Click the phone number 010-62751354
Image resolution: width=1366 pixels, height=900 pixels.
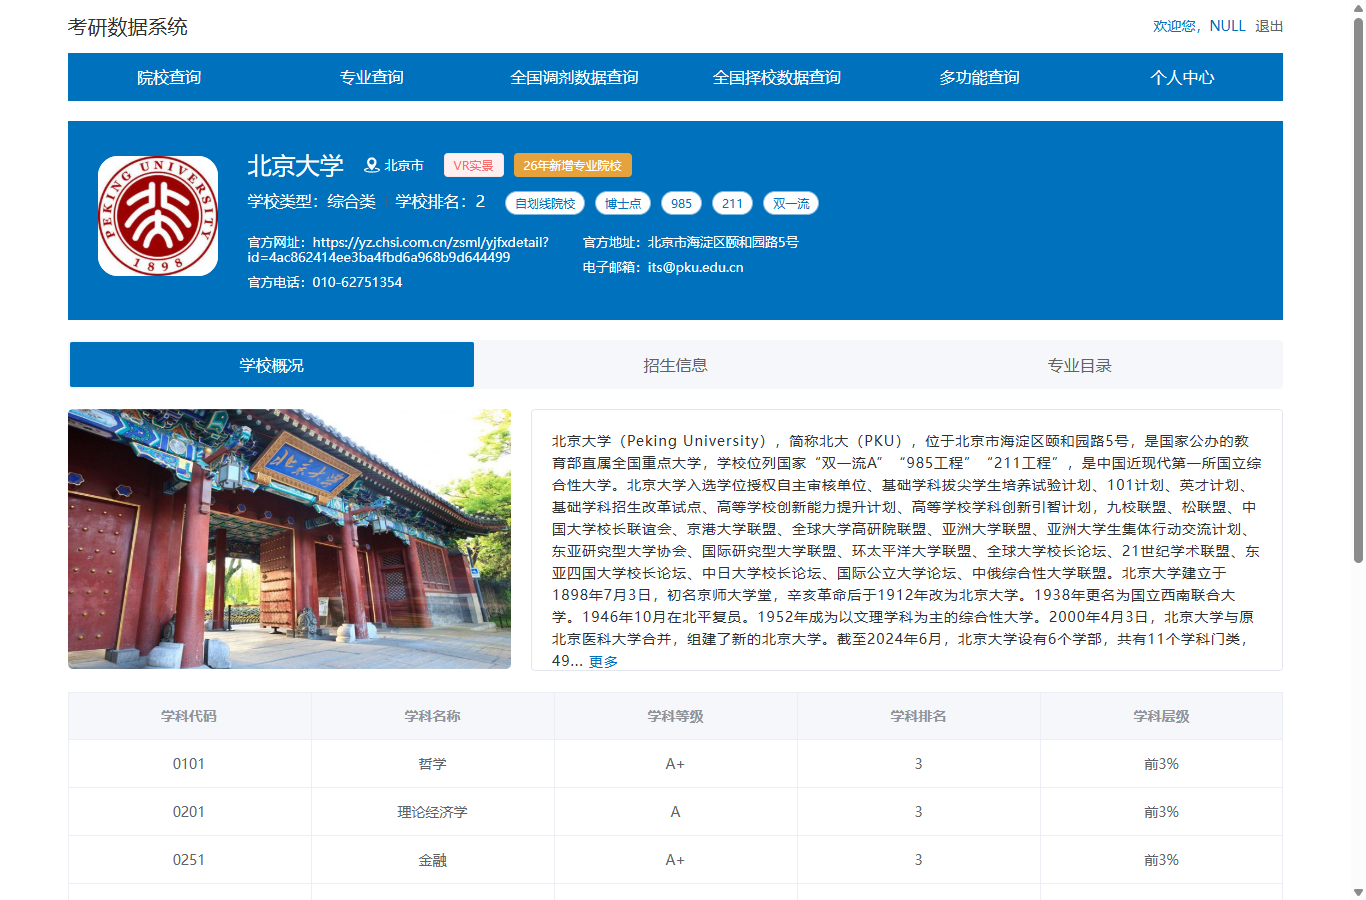[357, 282]
